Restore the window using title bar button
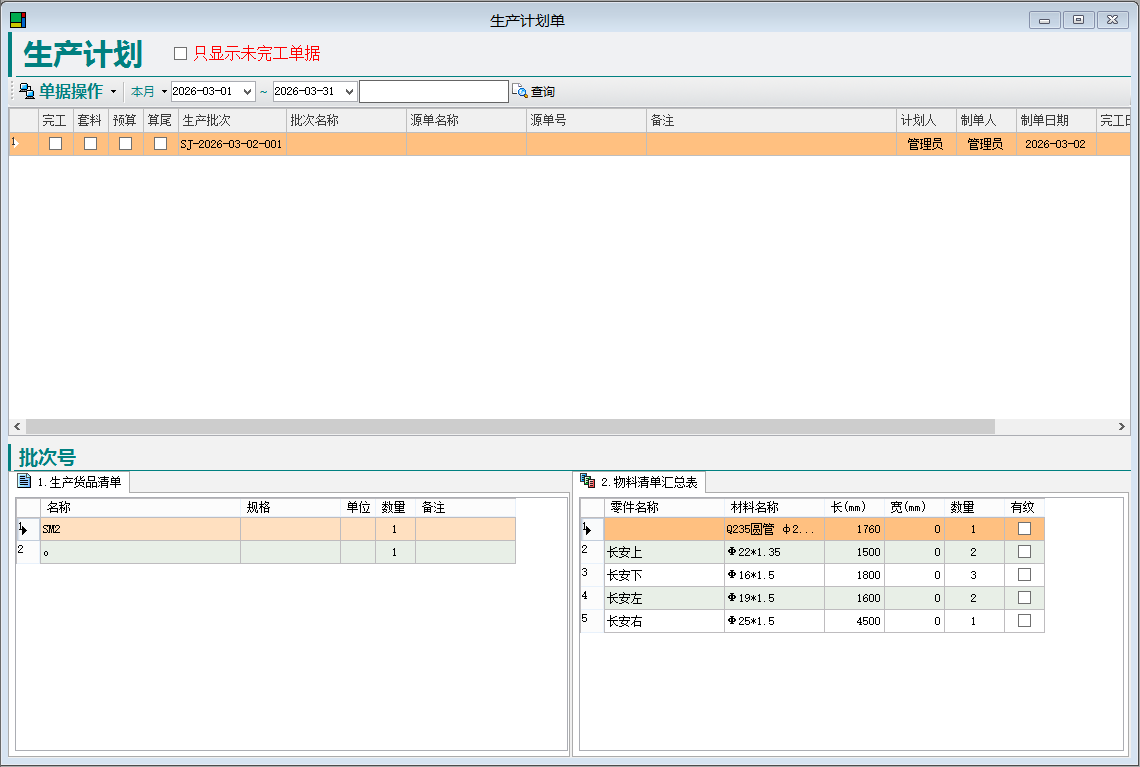Screen dimensions: 1140x767 tap(1078, 20)
